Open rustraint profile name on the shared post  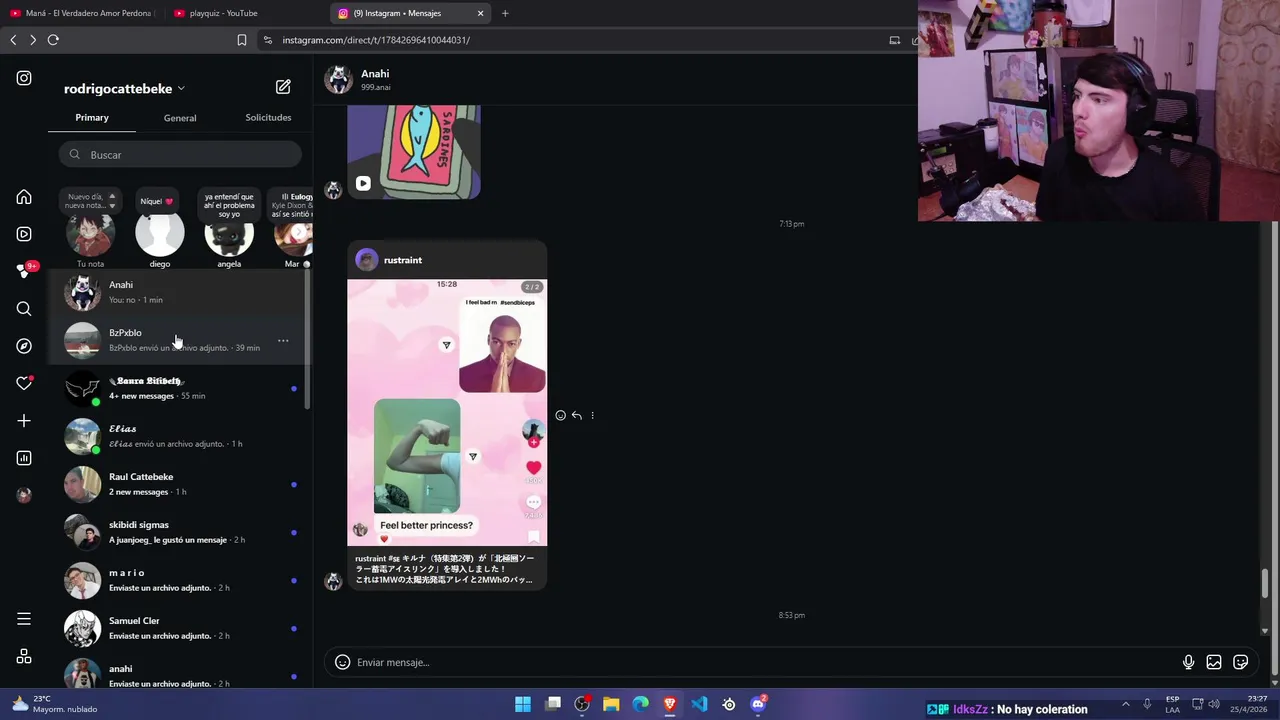(x=403, y=260)
